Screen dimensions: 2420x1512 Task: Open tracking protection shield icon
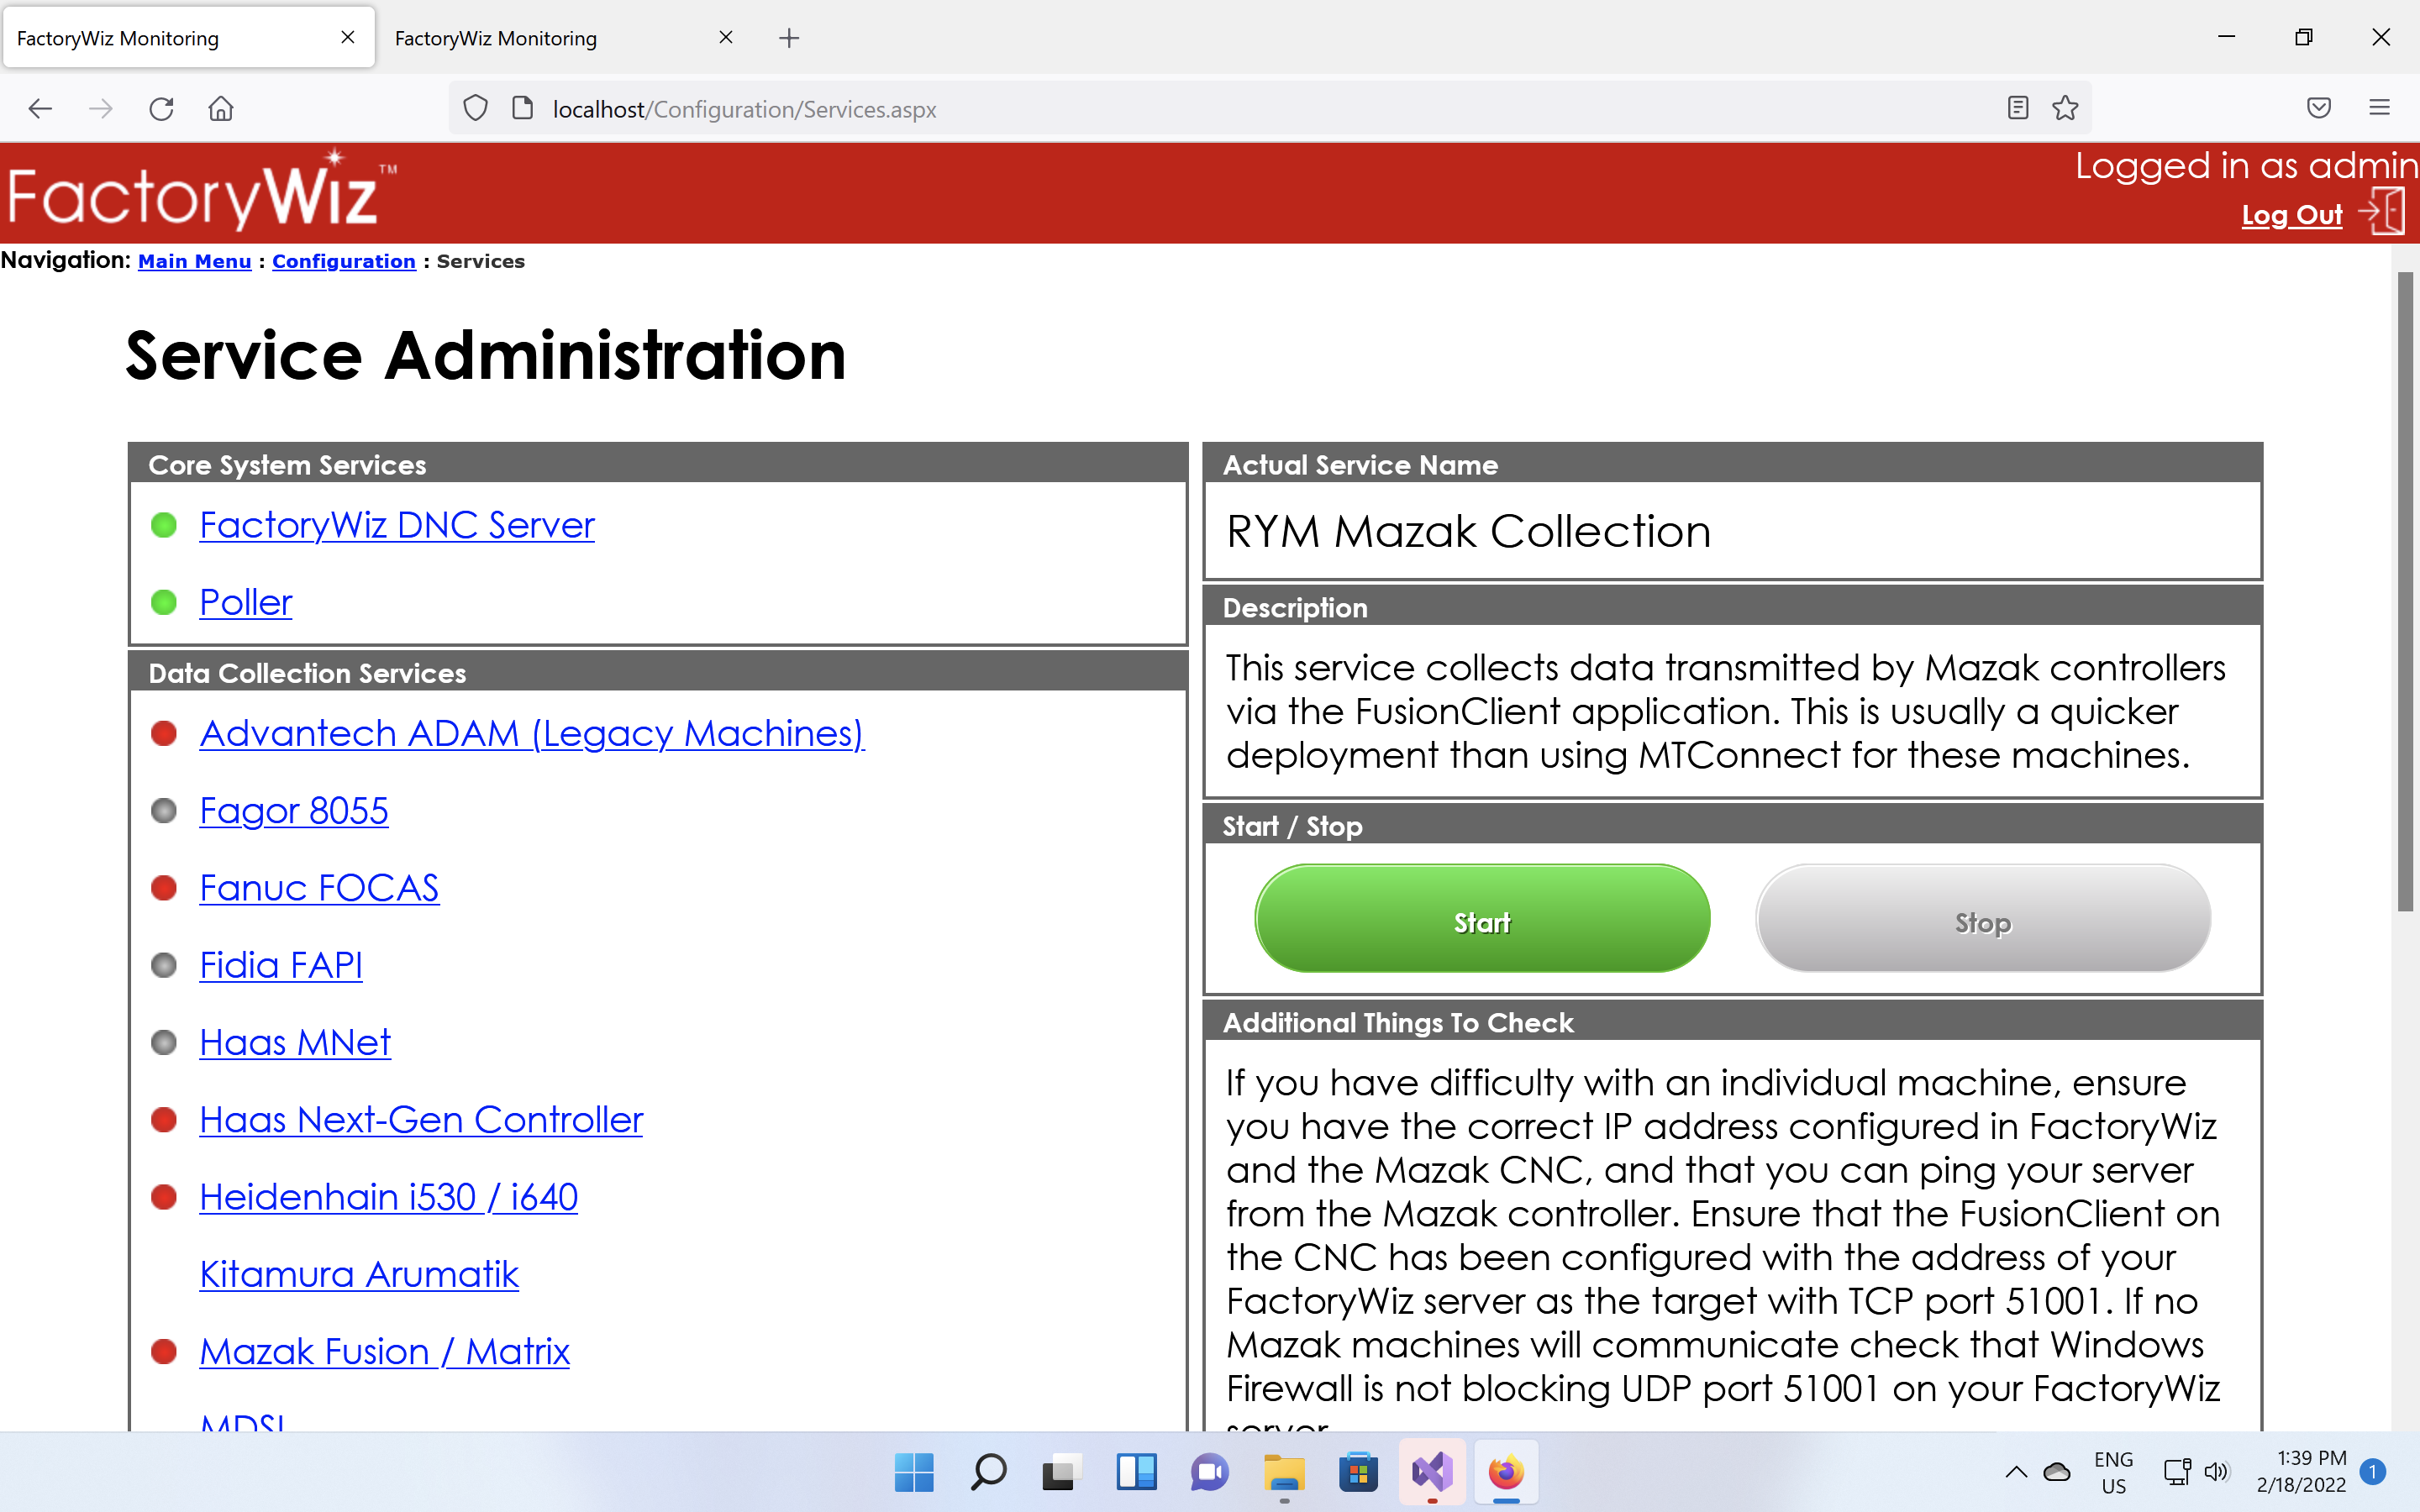[476, 109]
